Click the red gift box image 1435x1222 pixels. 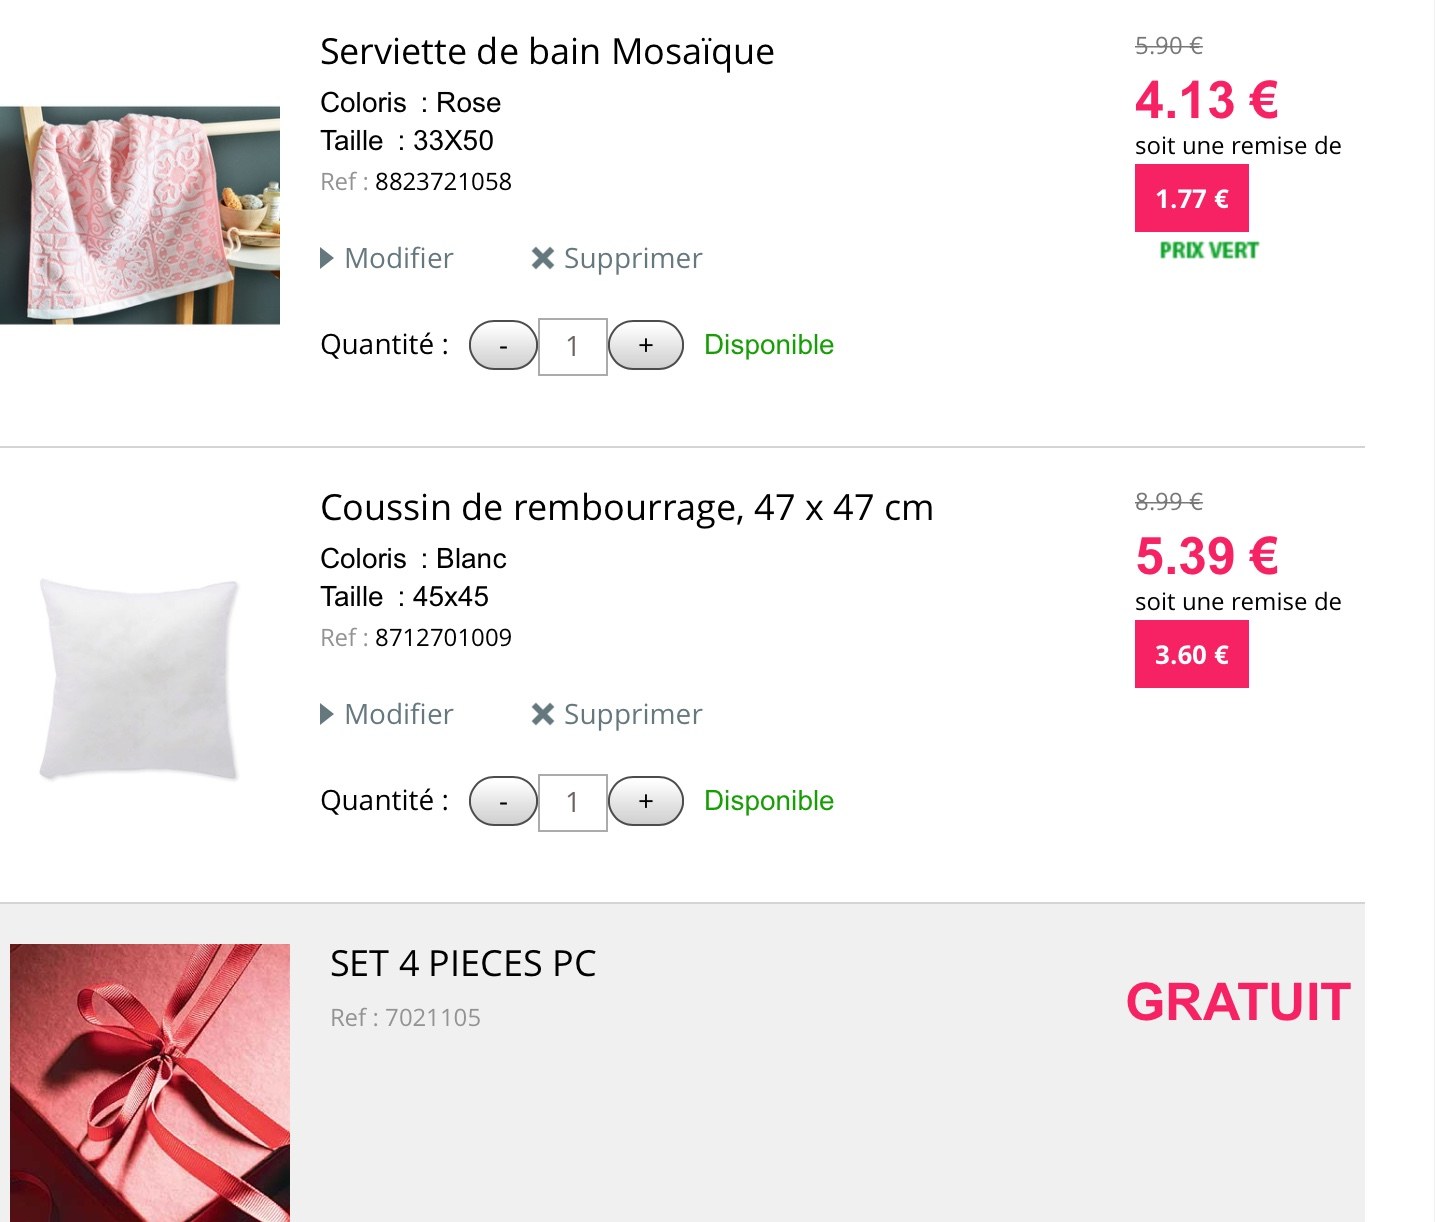(x=150, y=1082)
